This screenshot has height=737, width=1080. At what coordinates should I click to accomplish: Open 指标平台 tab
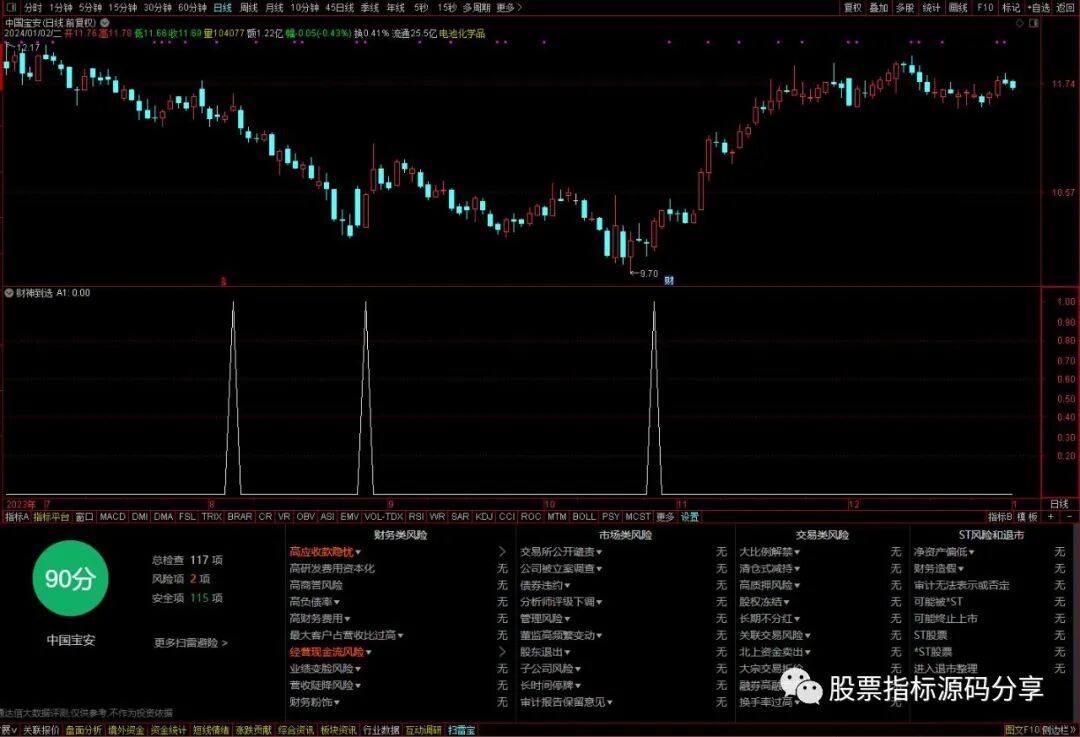(52, 517)
